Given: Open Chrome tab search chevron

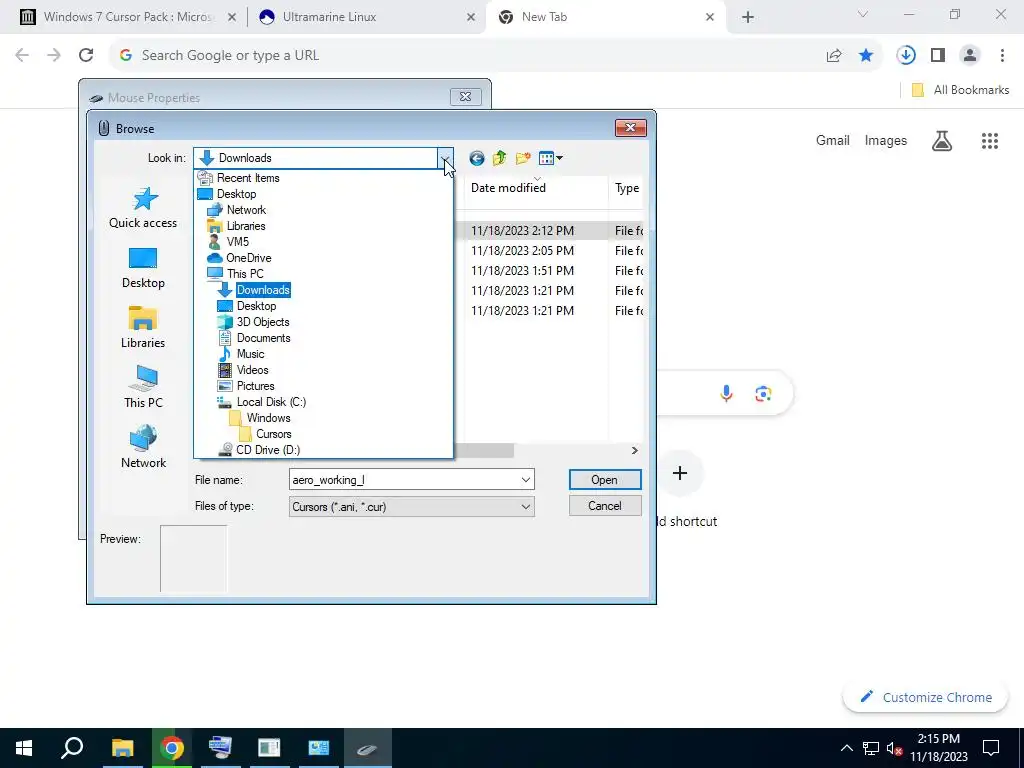Looking at the screenshot, I should tap(863, 14).
